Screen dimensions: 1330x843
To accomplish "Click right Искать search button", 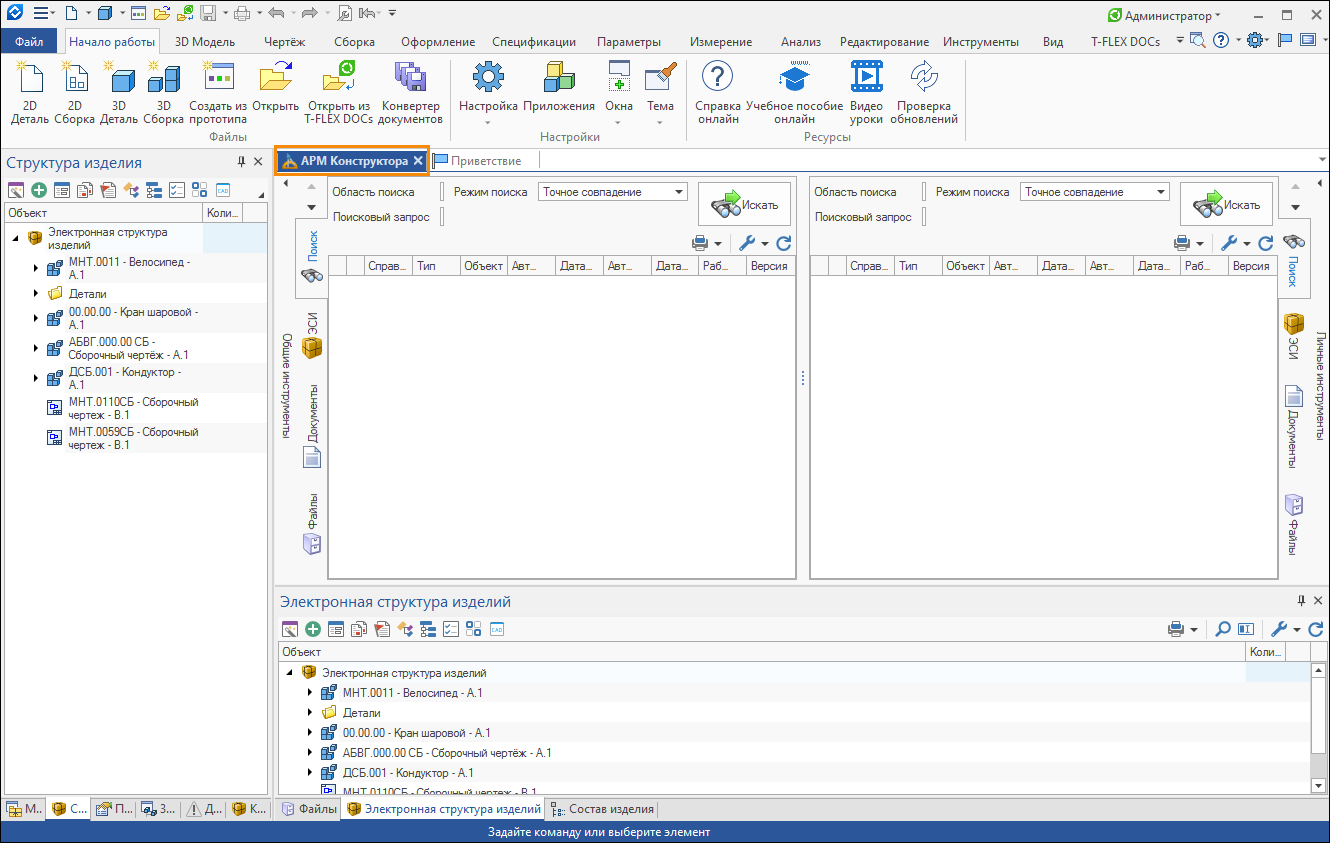I will [x=1226, y=204].
